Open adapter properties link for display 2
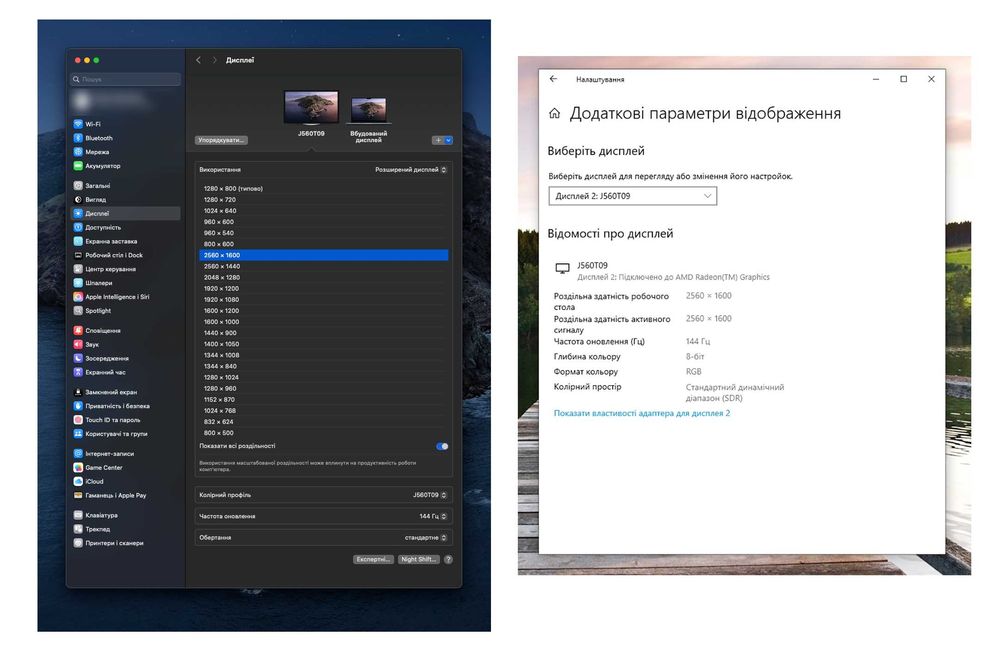1000x654 pixels. pos(642,413)
